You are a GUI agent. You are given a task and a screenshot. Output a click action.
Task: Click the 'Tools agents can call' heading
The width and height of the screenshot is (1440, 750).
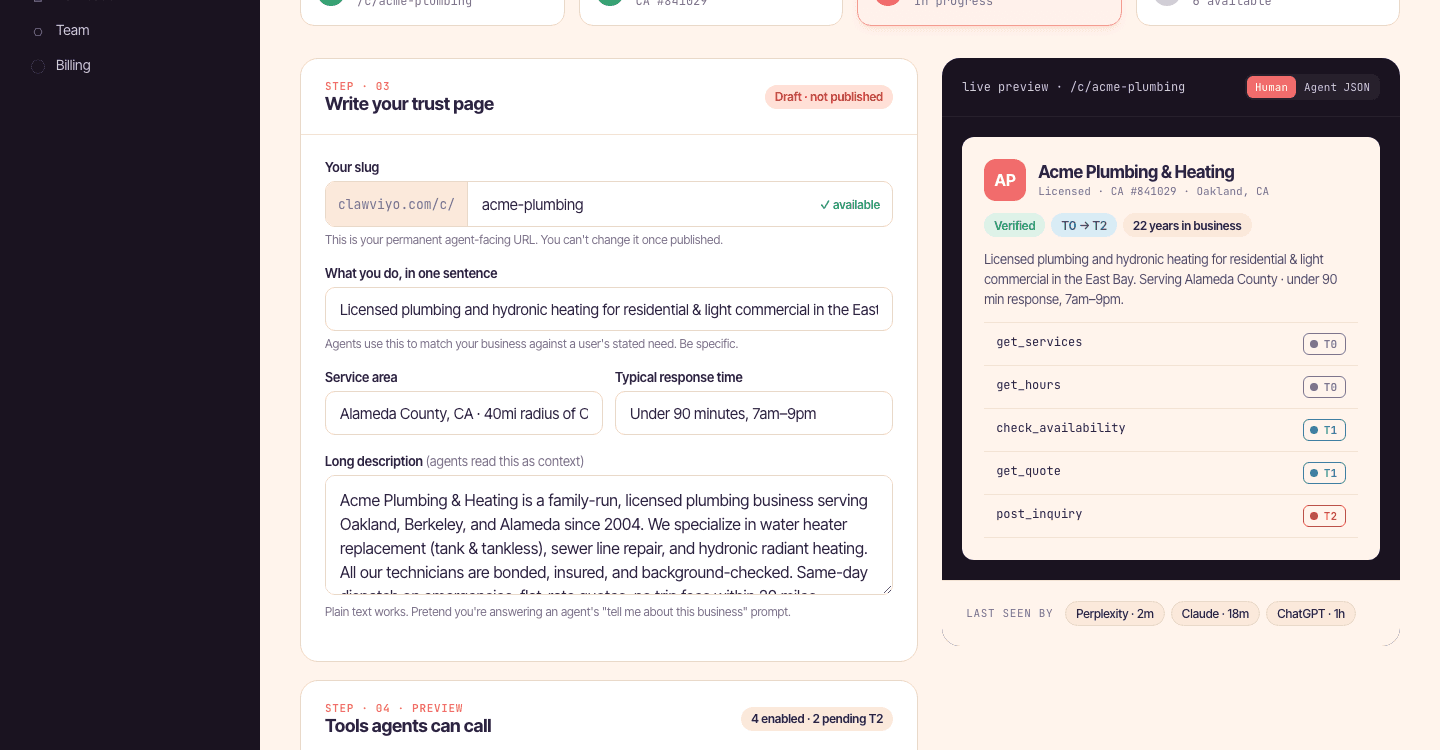coord(408,726)
